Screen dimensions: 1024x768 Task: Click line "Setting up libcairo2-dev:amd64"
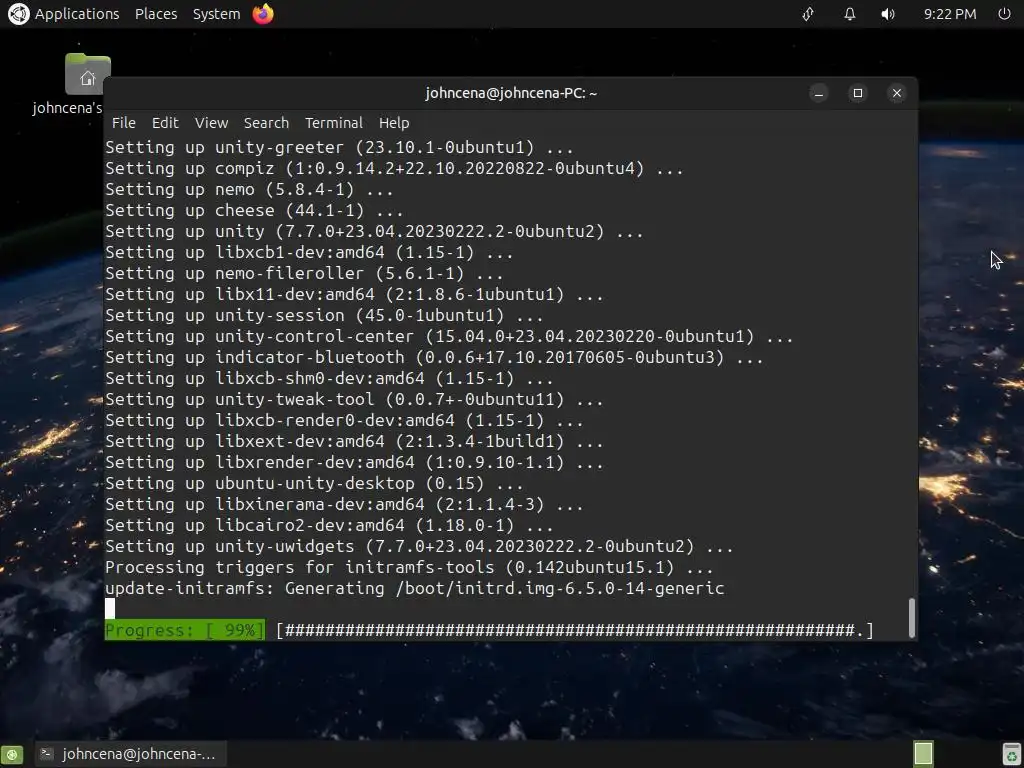pos(330,525)
